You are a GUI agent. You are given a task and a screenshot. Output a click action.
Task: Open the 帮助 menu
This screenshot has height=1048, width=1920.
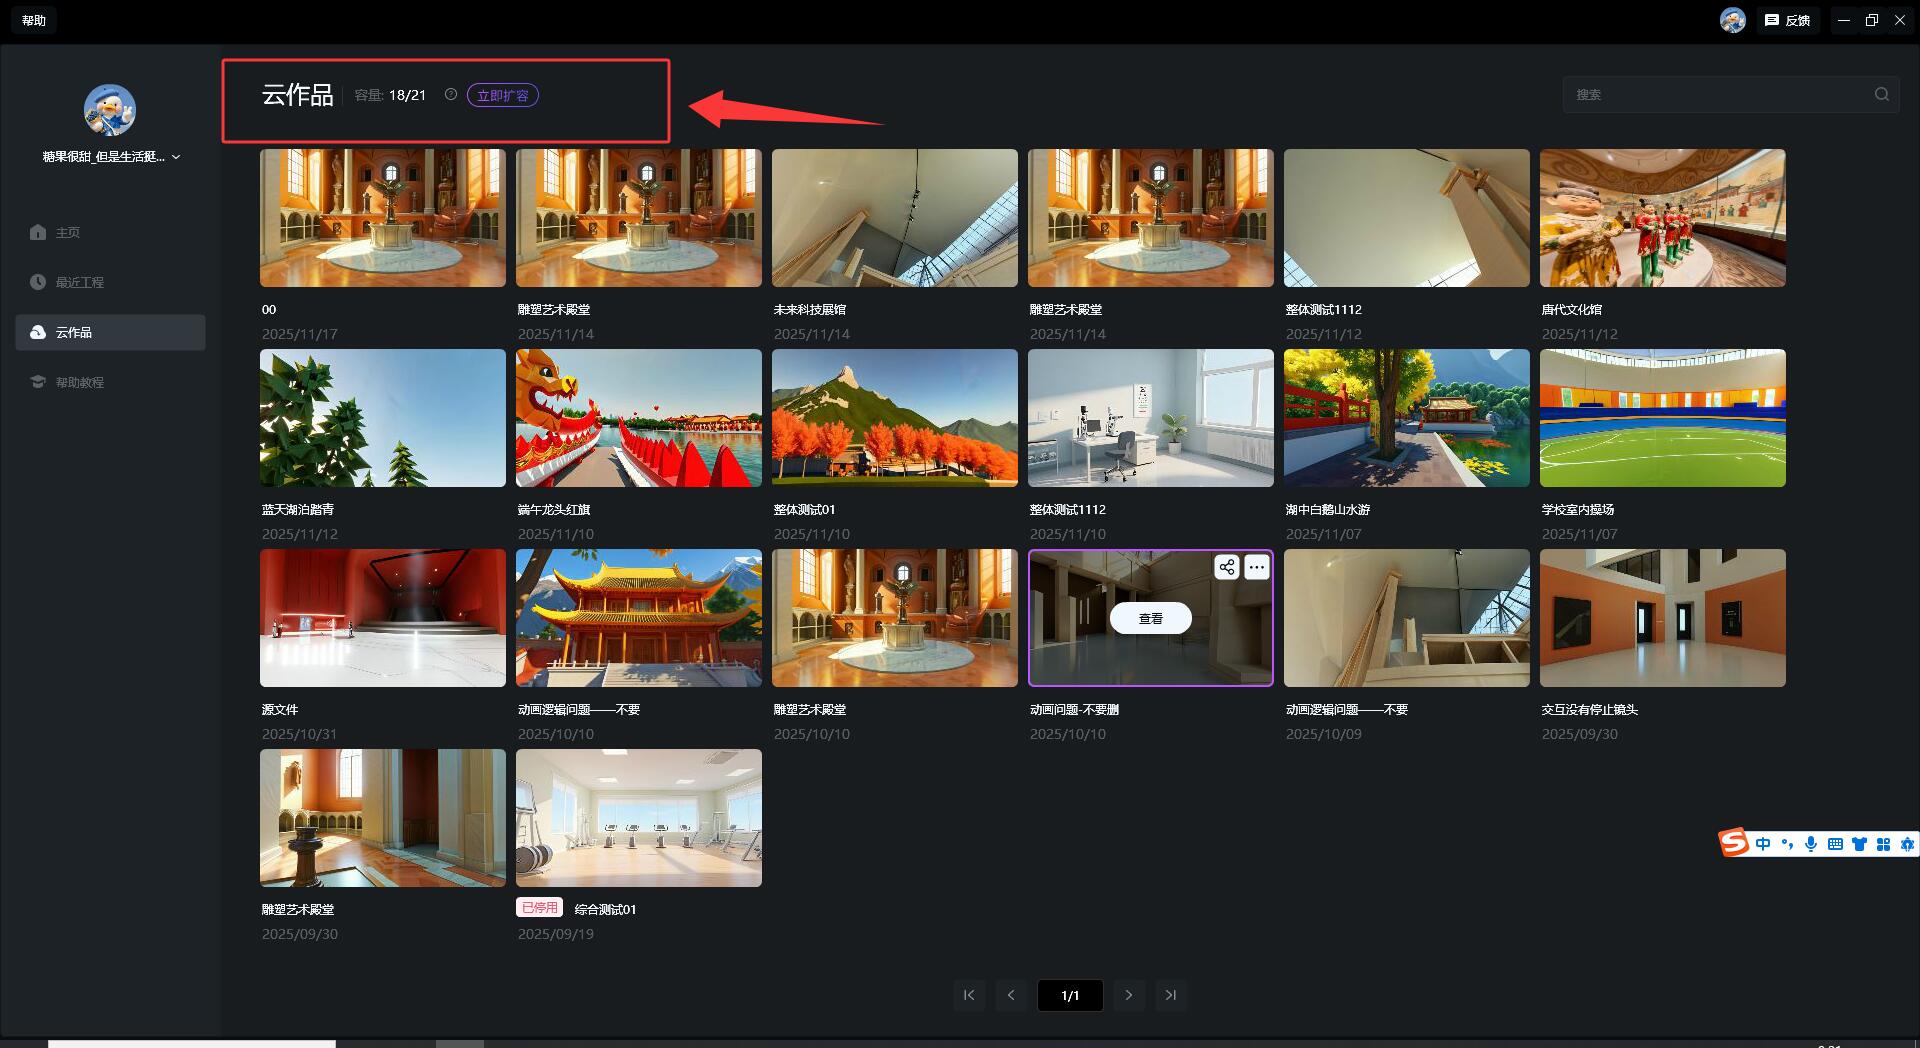coord(34,20)
